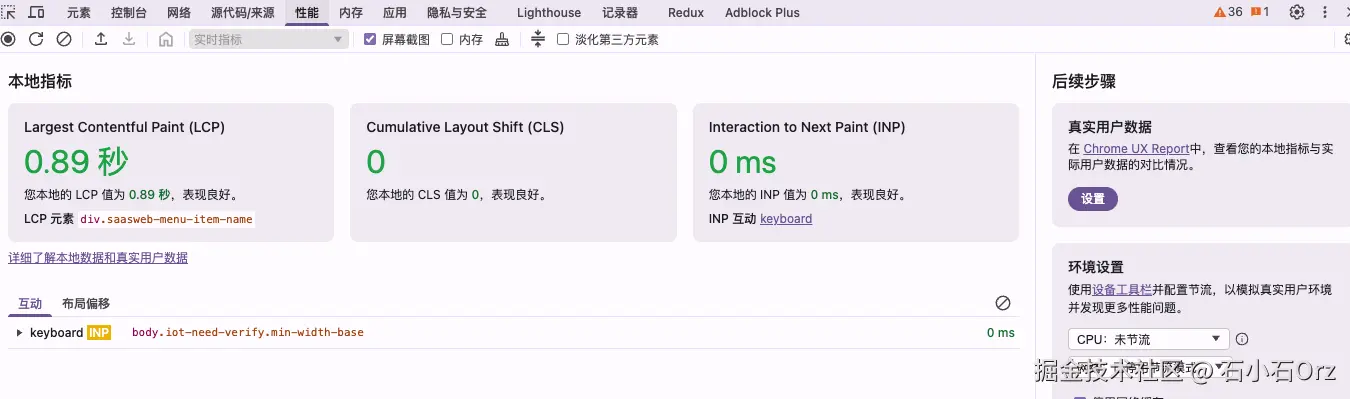The width and height of the screenshot is (1350, 399).
Task: Click the collect garbage broom icon
Action: tap(502, 39)
